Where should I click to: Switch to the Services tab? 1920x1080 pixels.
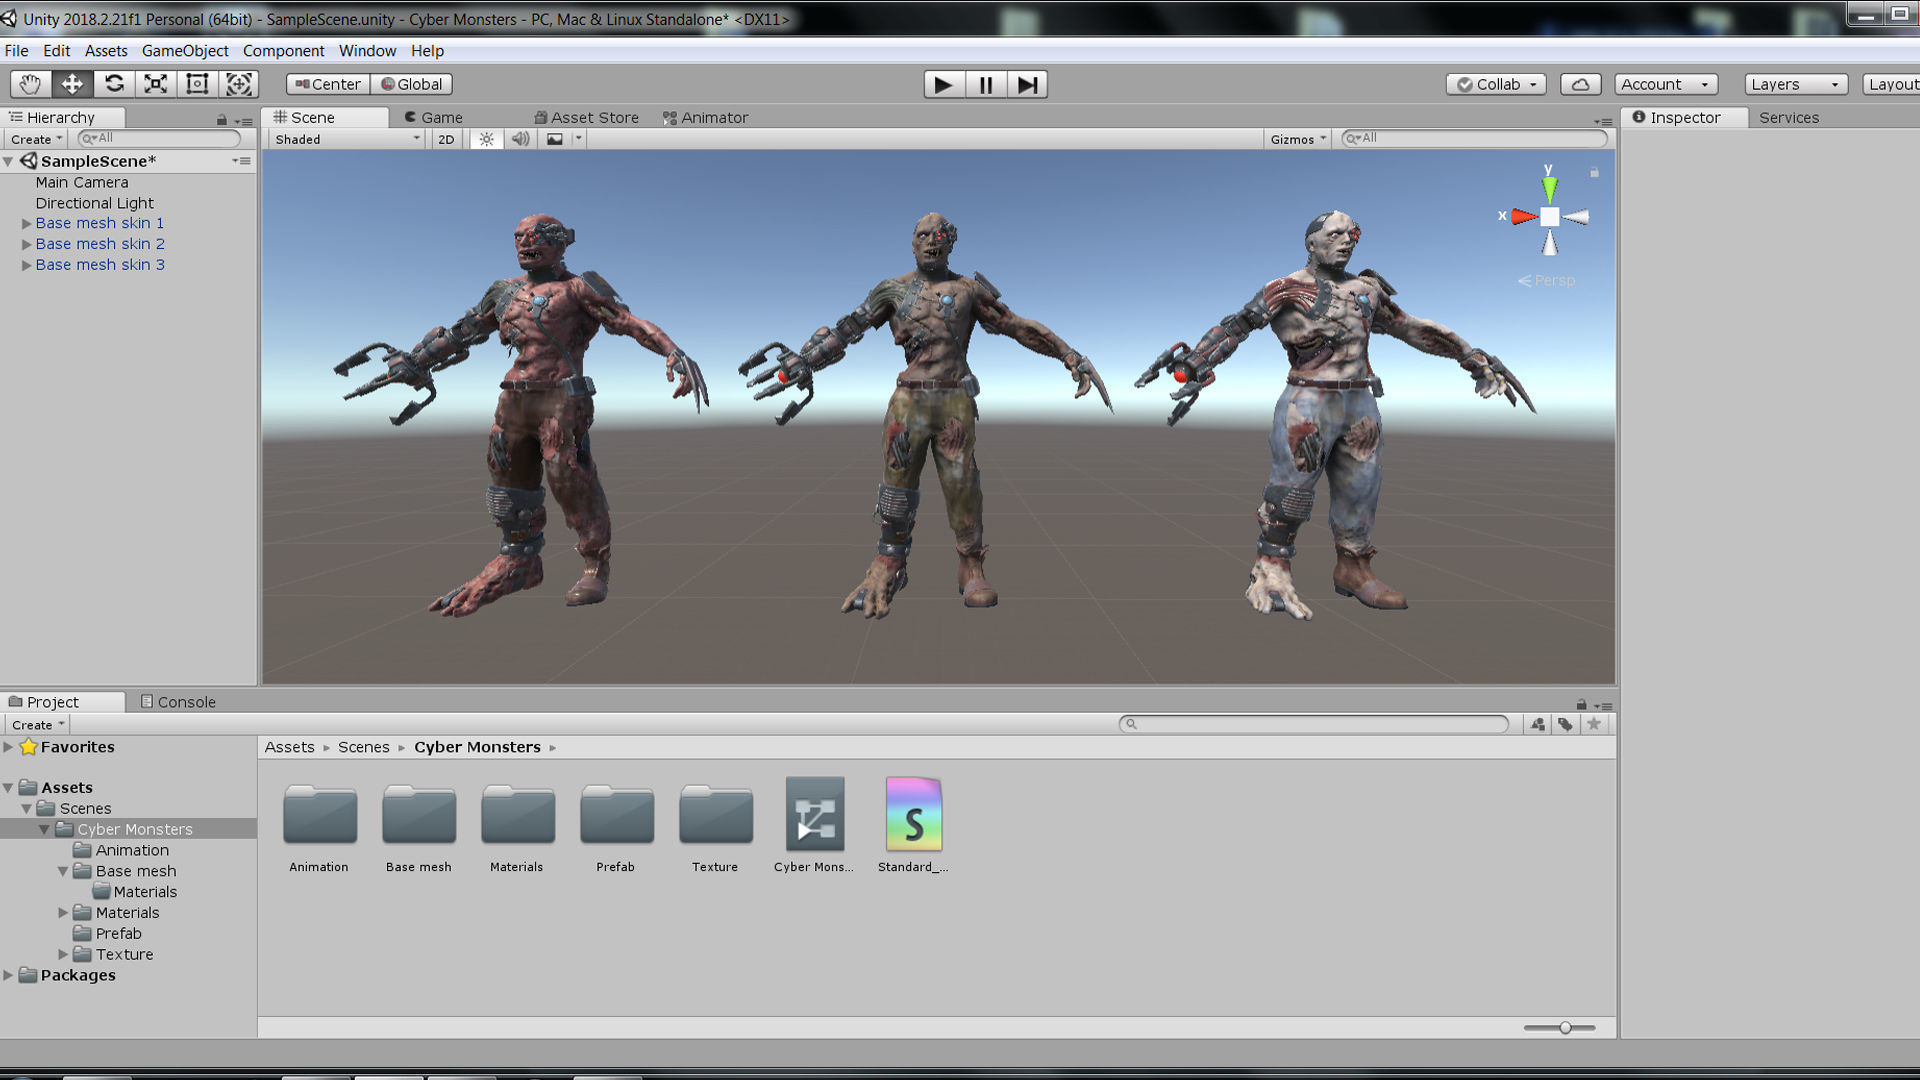(x=1789, y=117)
